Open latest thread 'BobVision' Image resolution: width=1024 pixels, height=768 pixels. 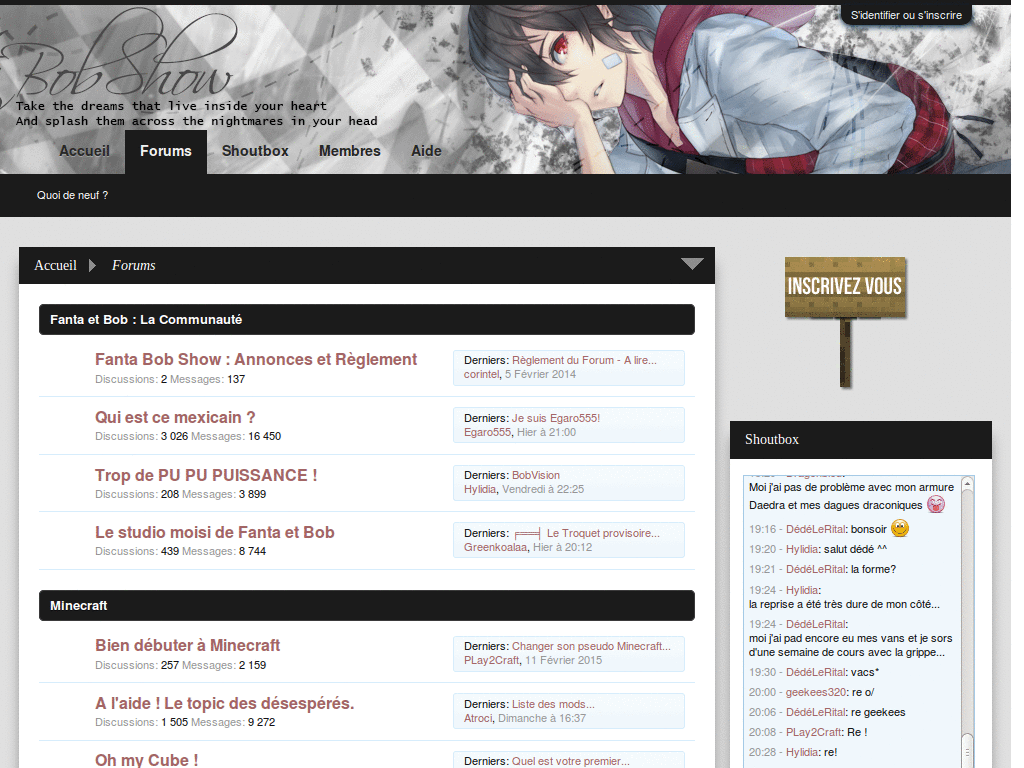coord(536,475)
